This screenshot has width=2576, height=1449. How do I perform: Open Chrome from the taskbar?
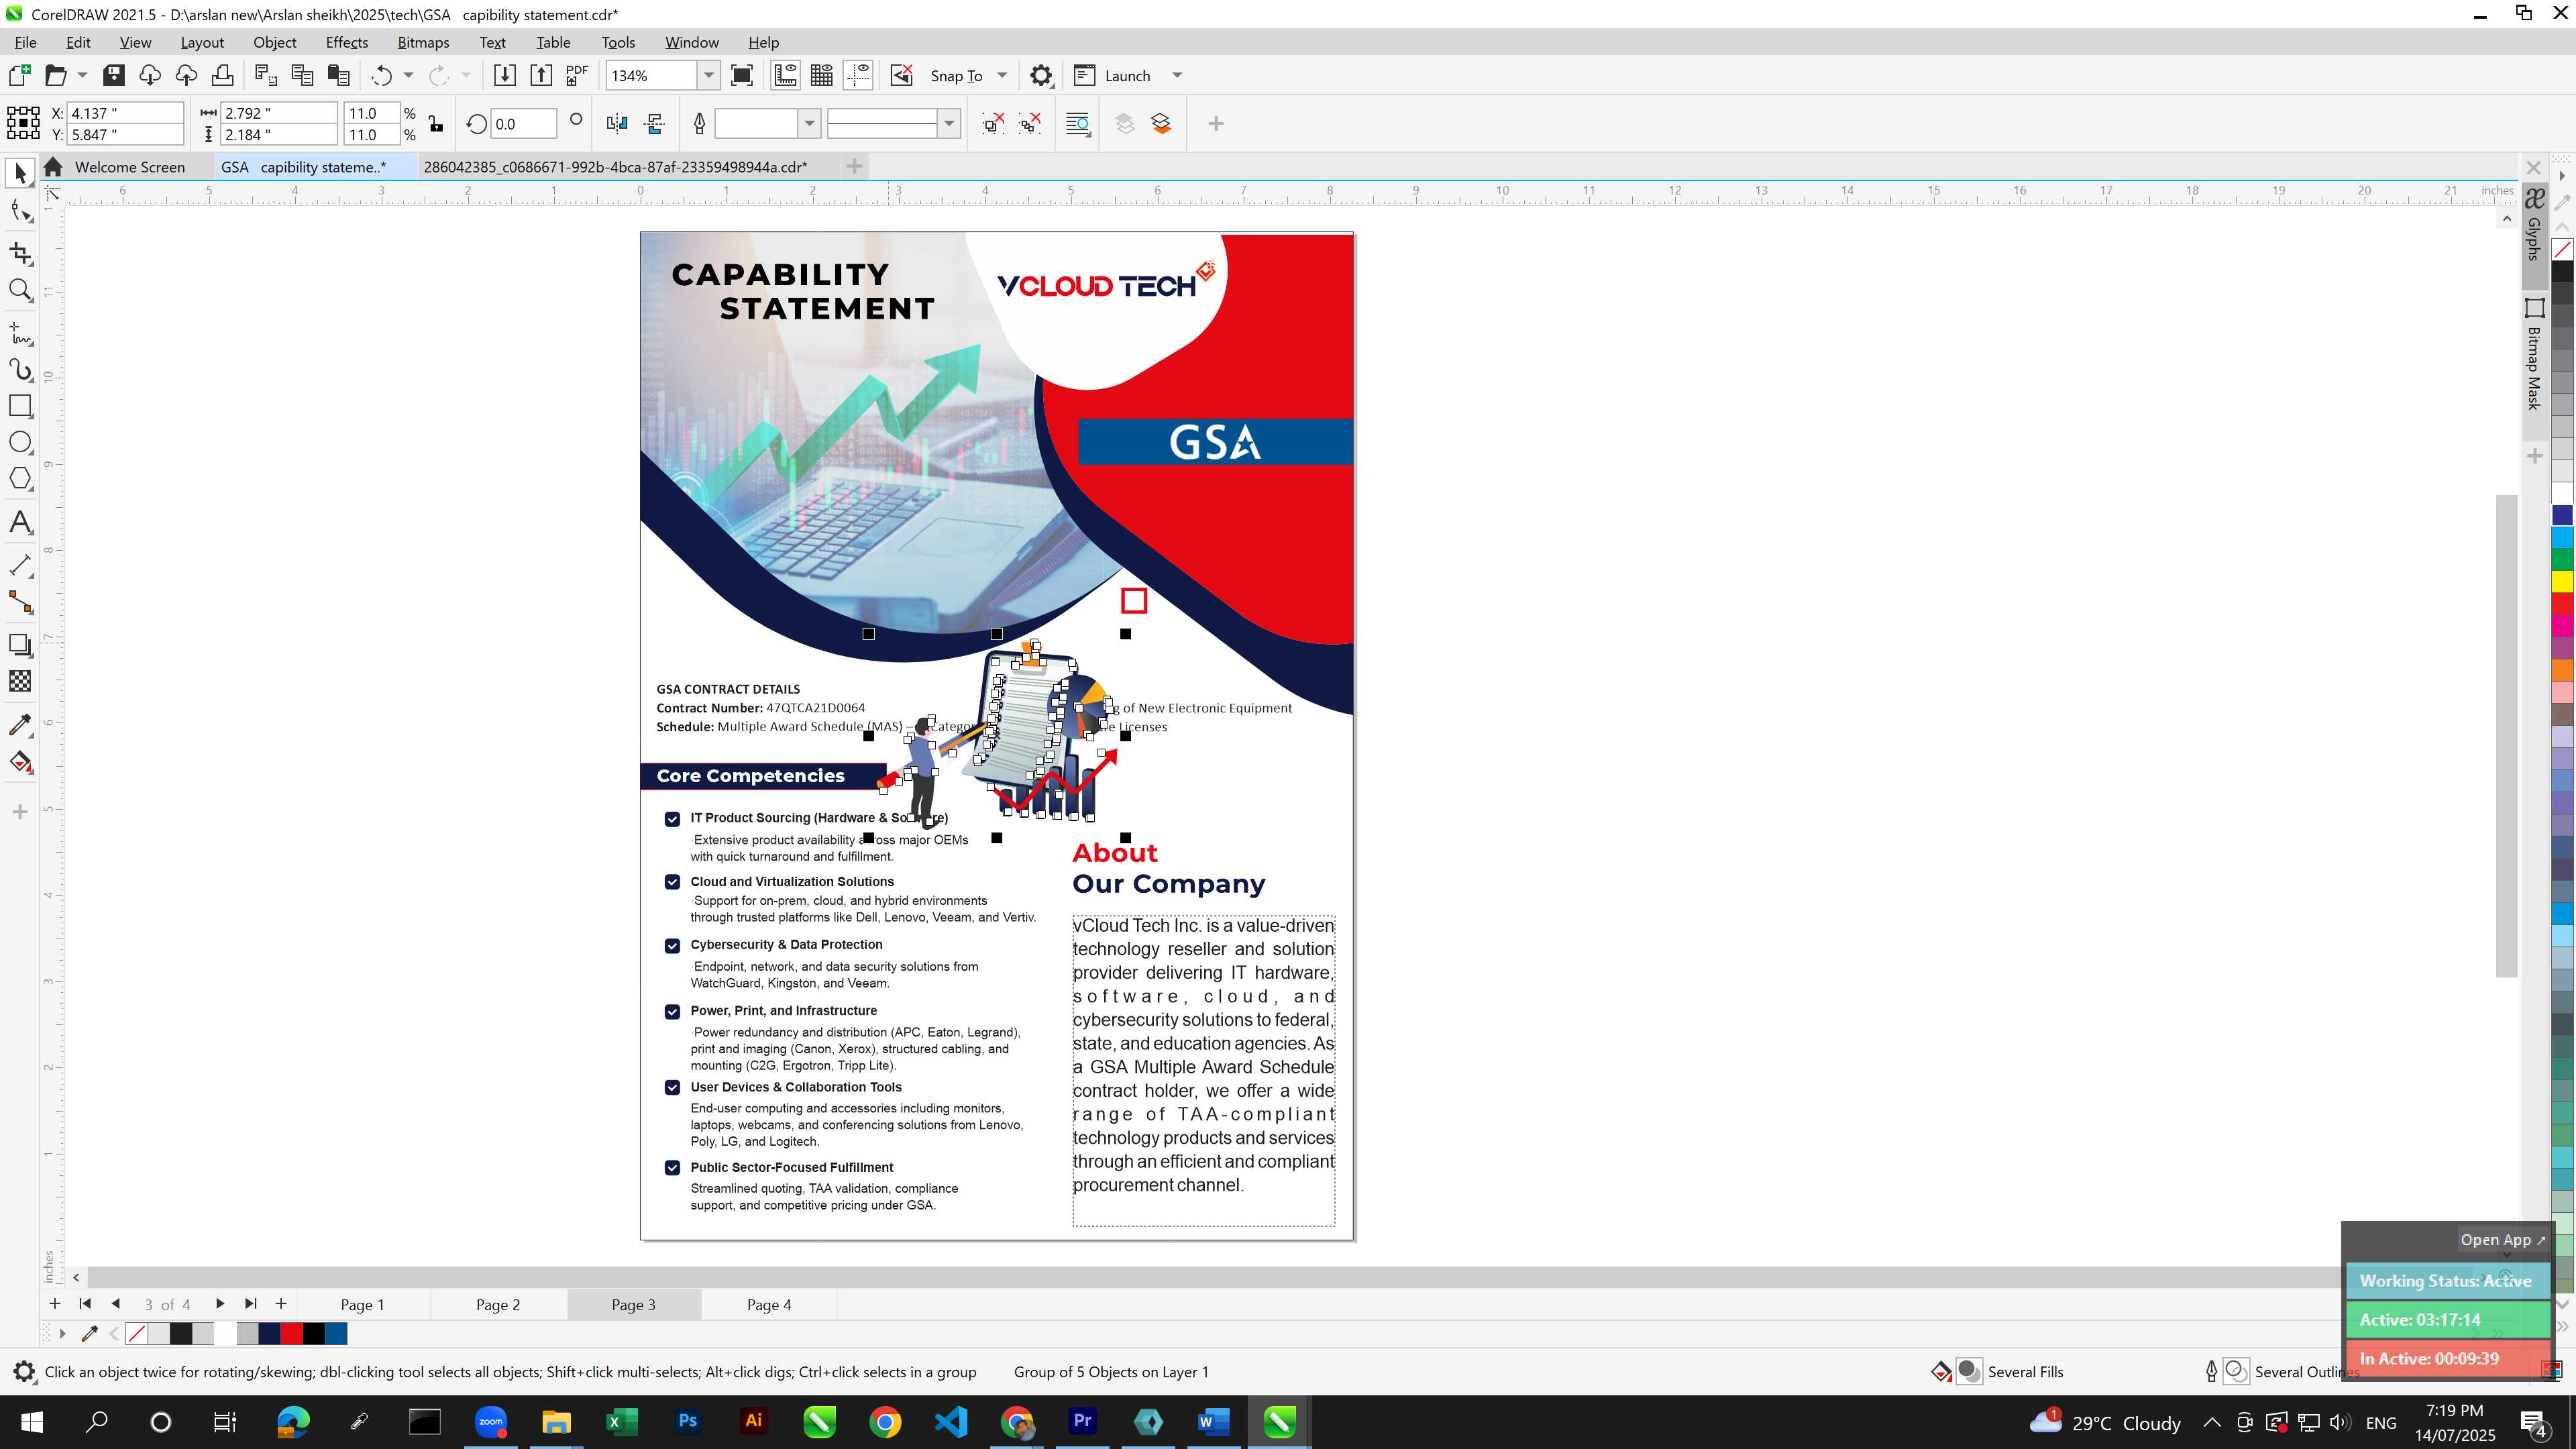click(x=884, y=1421)
